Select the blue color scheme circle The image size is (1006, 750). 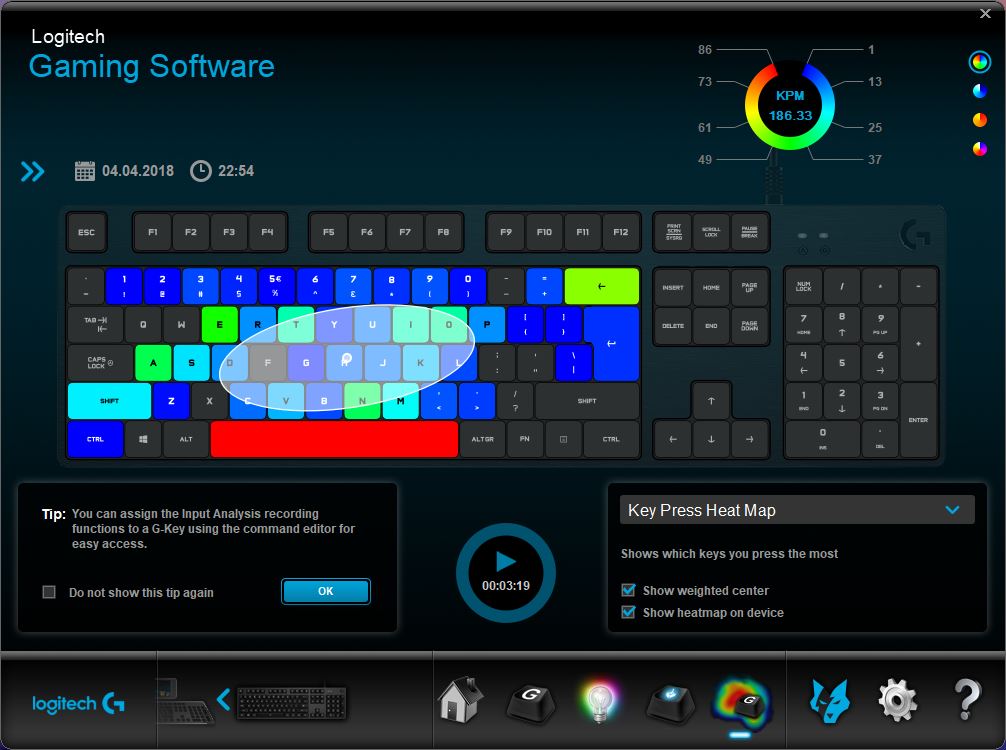pos(980,91)
